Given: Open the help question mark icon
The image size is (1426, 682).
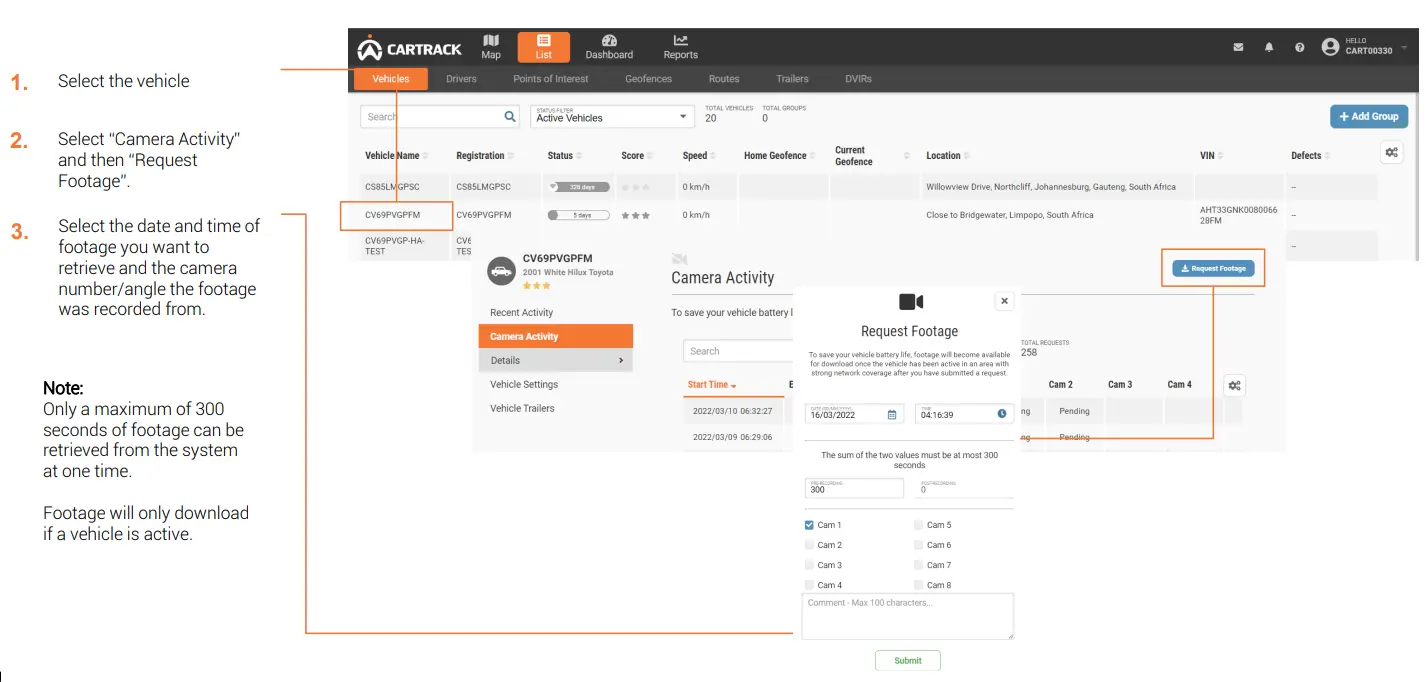Looking at the screenshot, I should click(1299, 47).
